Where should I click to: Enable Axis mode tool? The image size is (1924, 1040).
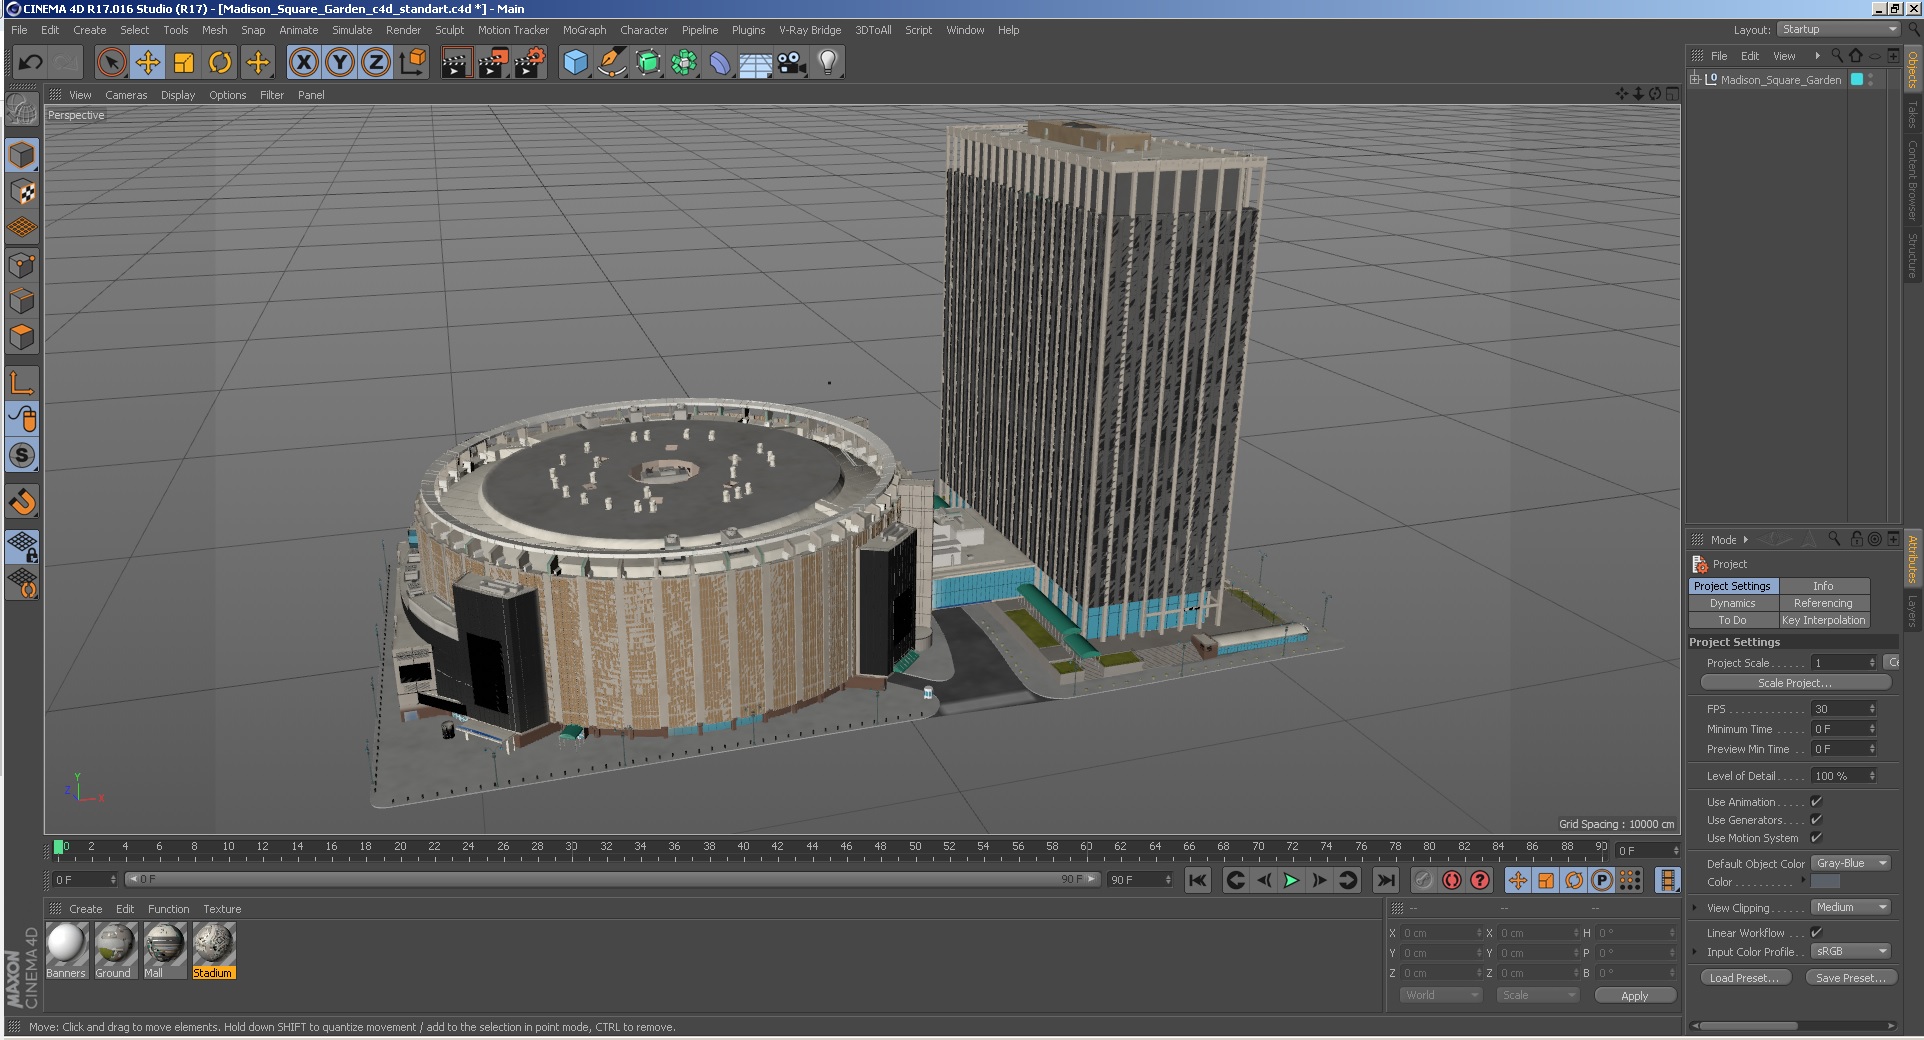(x=22, y=382)
